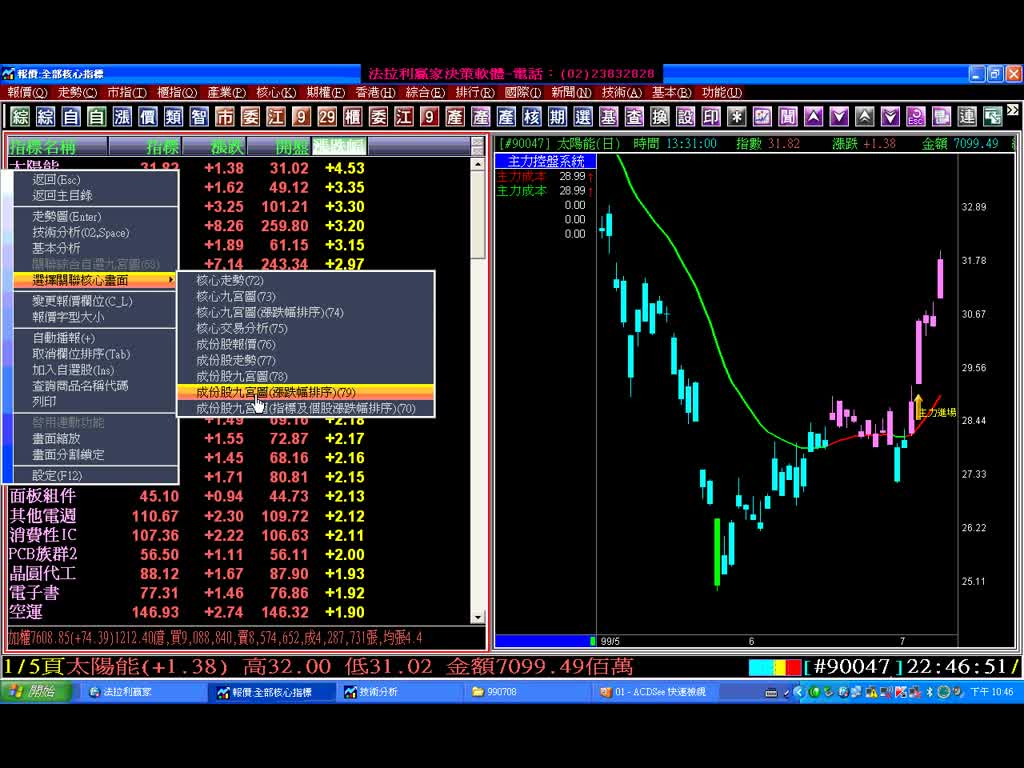Open 設定(F12) from the context menu

(x=96, y=475)
